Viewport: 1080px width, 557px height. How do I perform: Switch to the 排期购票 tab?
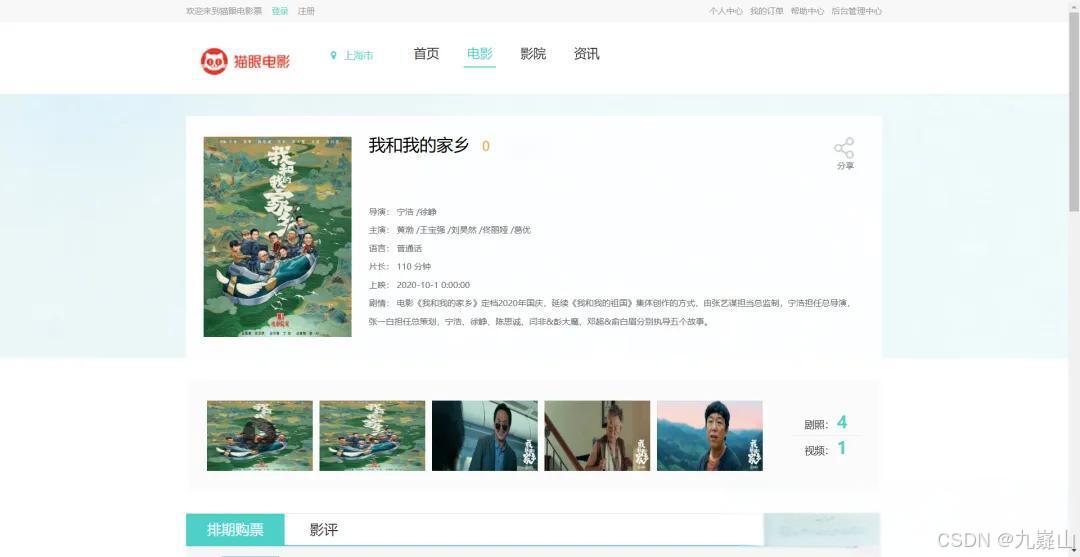[x=236, y=529]
